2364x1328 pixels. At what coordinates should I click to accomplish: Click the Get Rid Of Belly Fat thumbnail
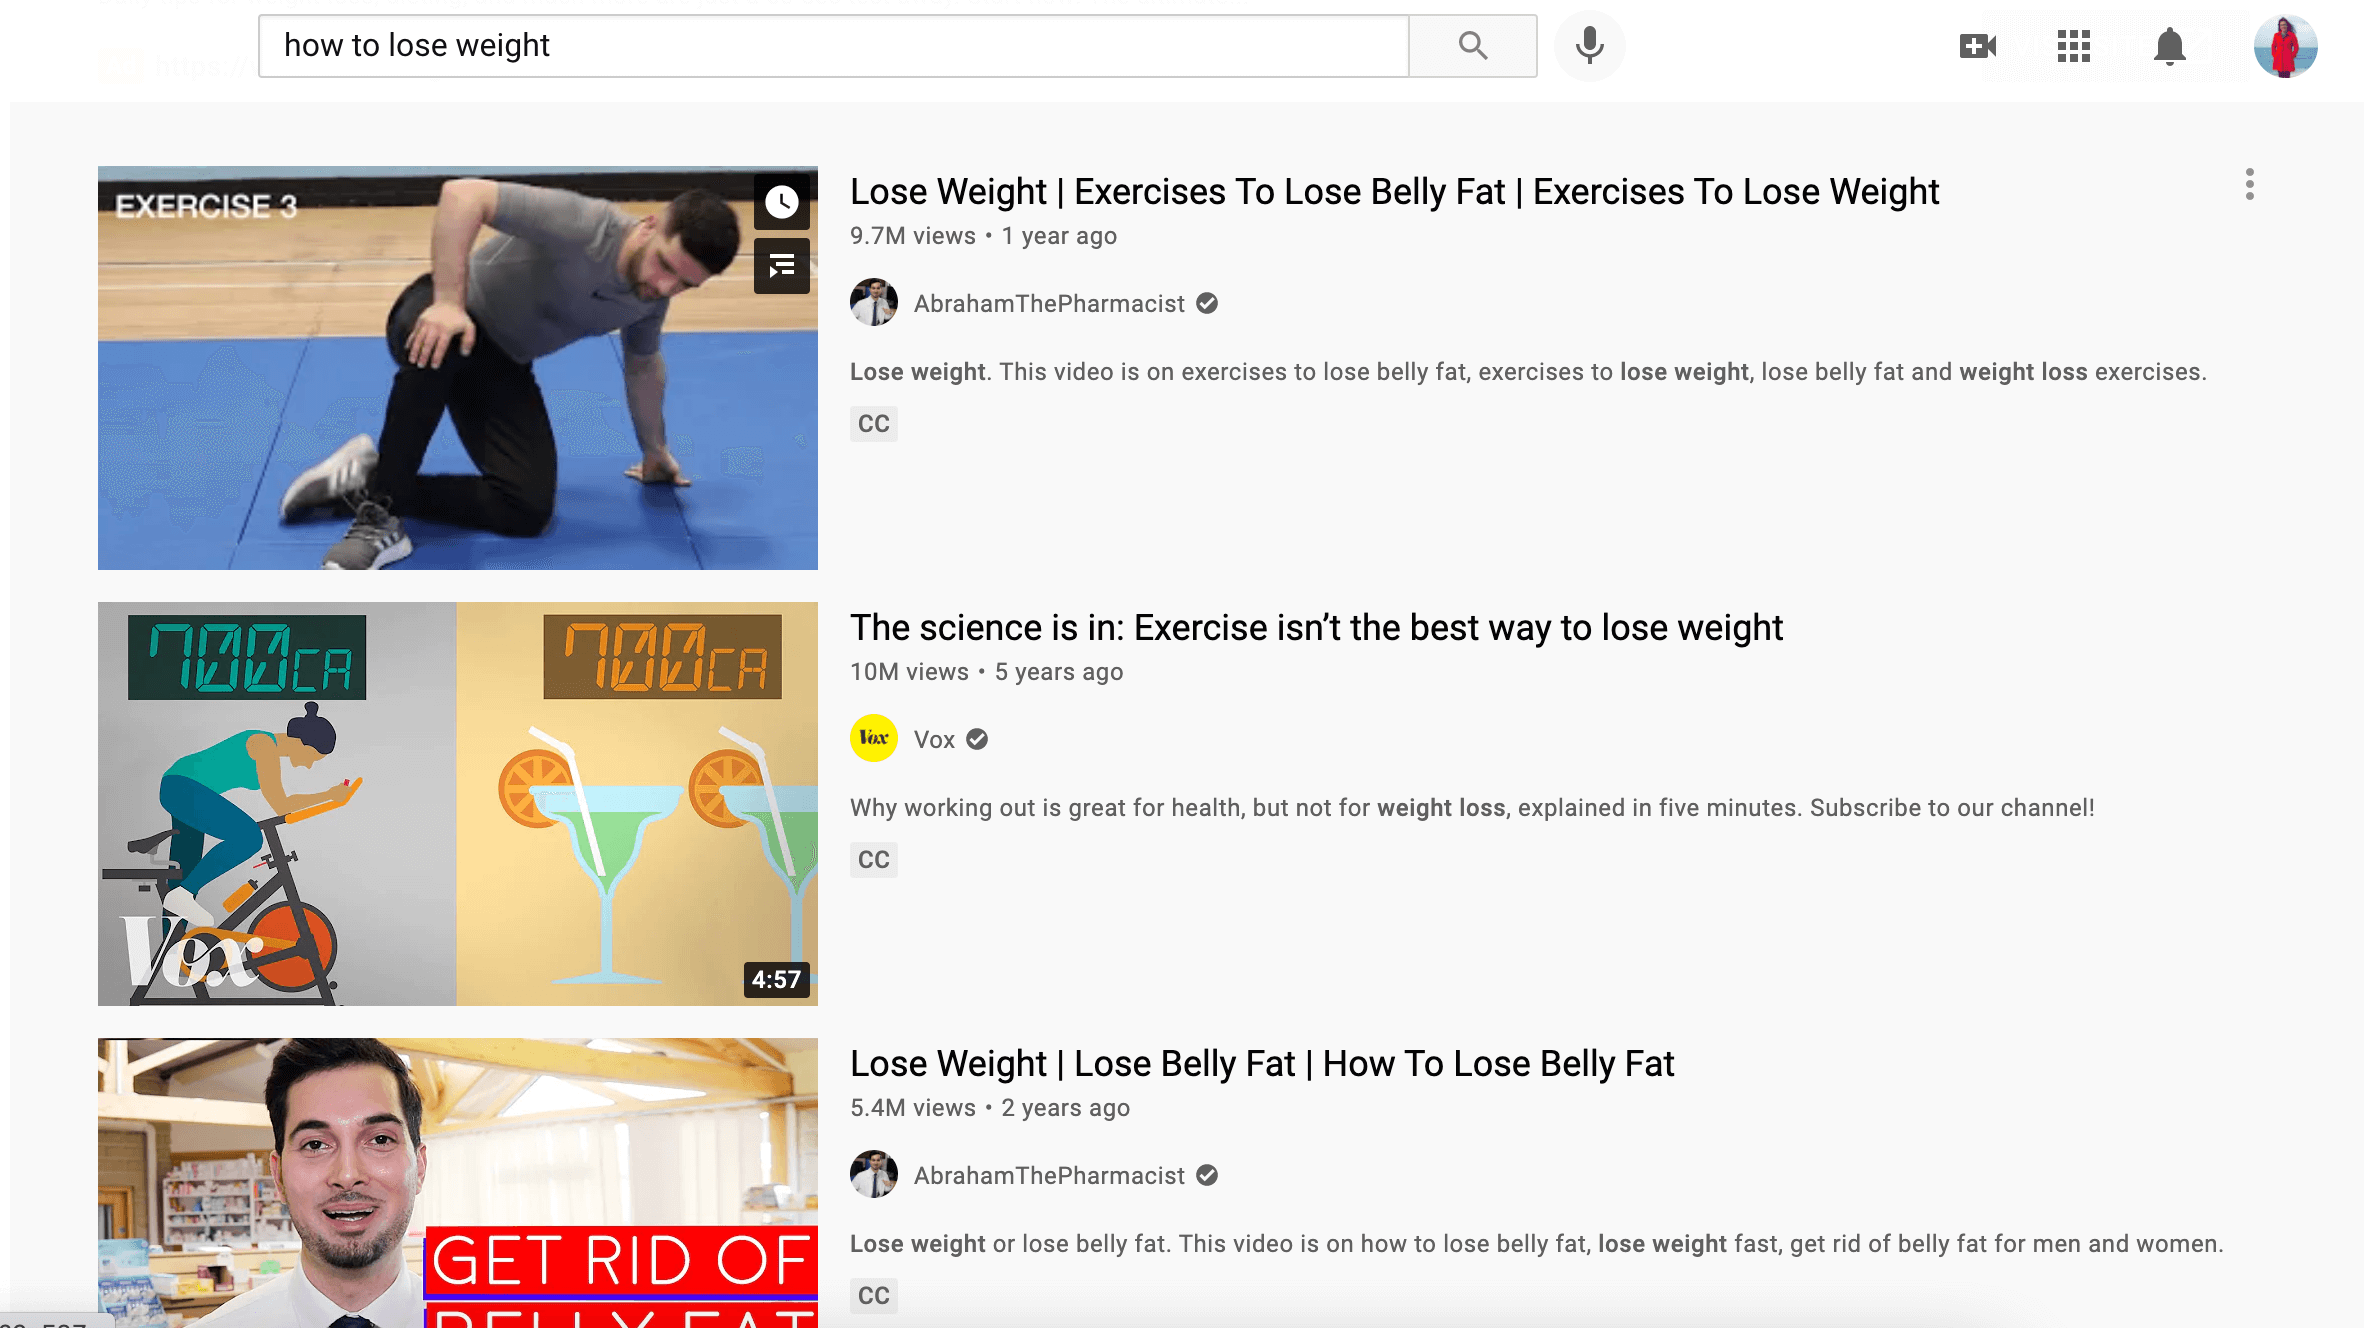point(458,1183)
